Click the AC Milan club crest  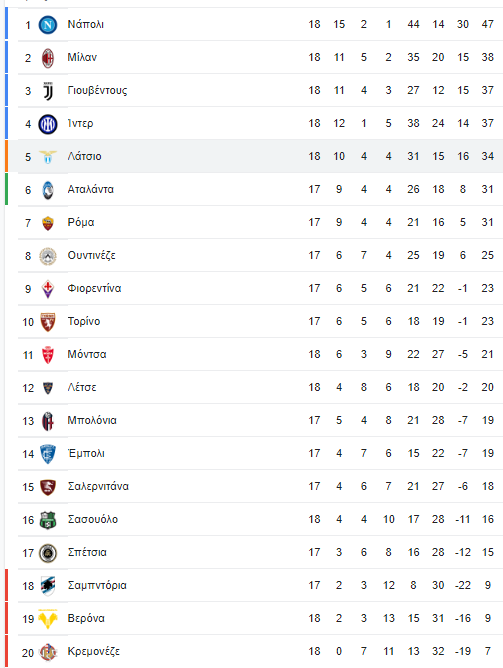pyautogui.click(x=48, y=58)
